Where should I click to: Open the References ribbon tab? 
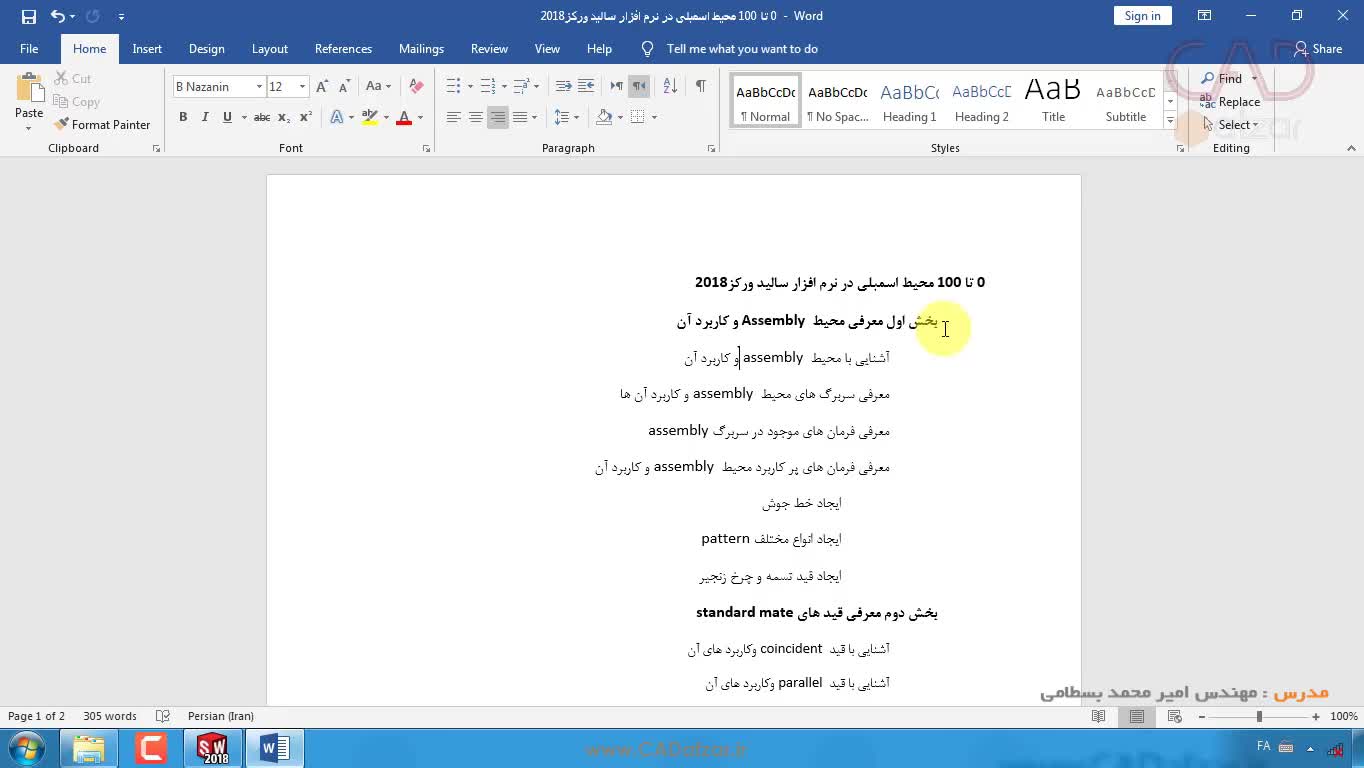343,49
